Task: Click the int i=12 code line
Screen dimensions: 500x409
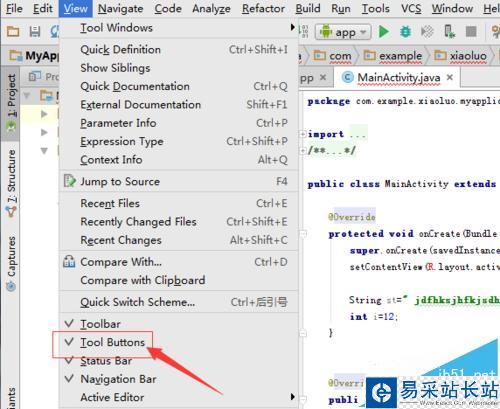Action: tap(374, 316)
